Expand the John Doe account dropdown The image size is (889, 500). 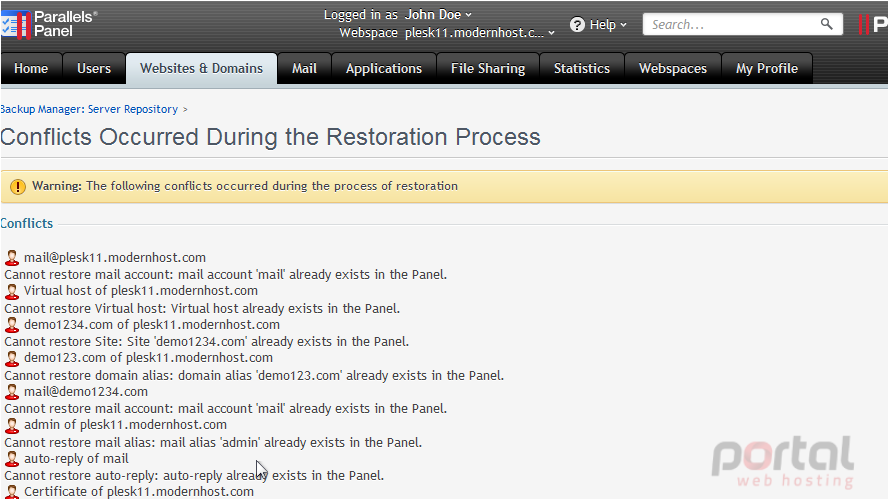(x=438, y=15)
